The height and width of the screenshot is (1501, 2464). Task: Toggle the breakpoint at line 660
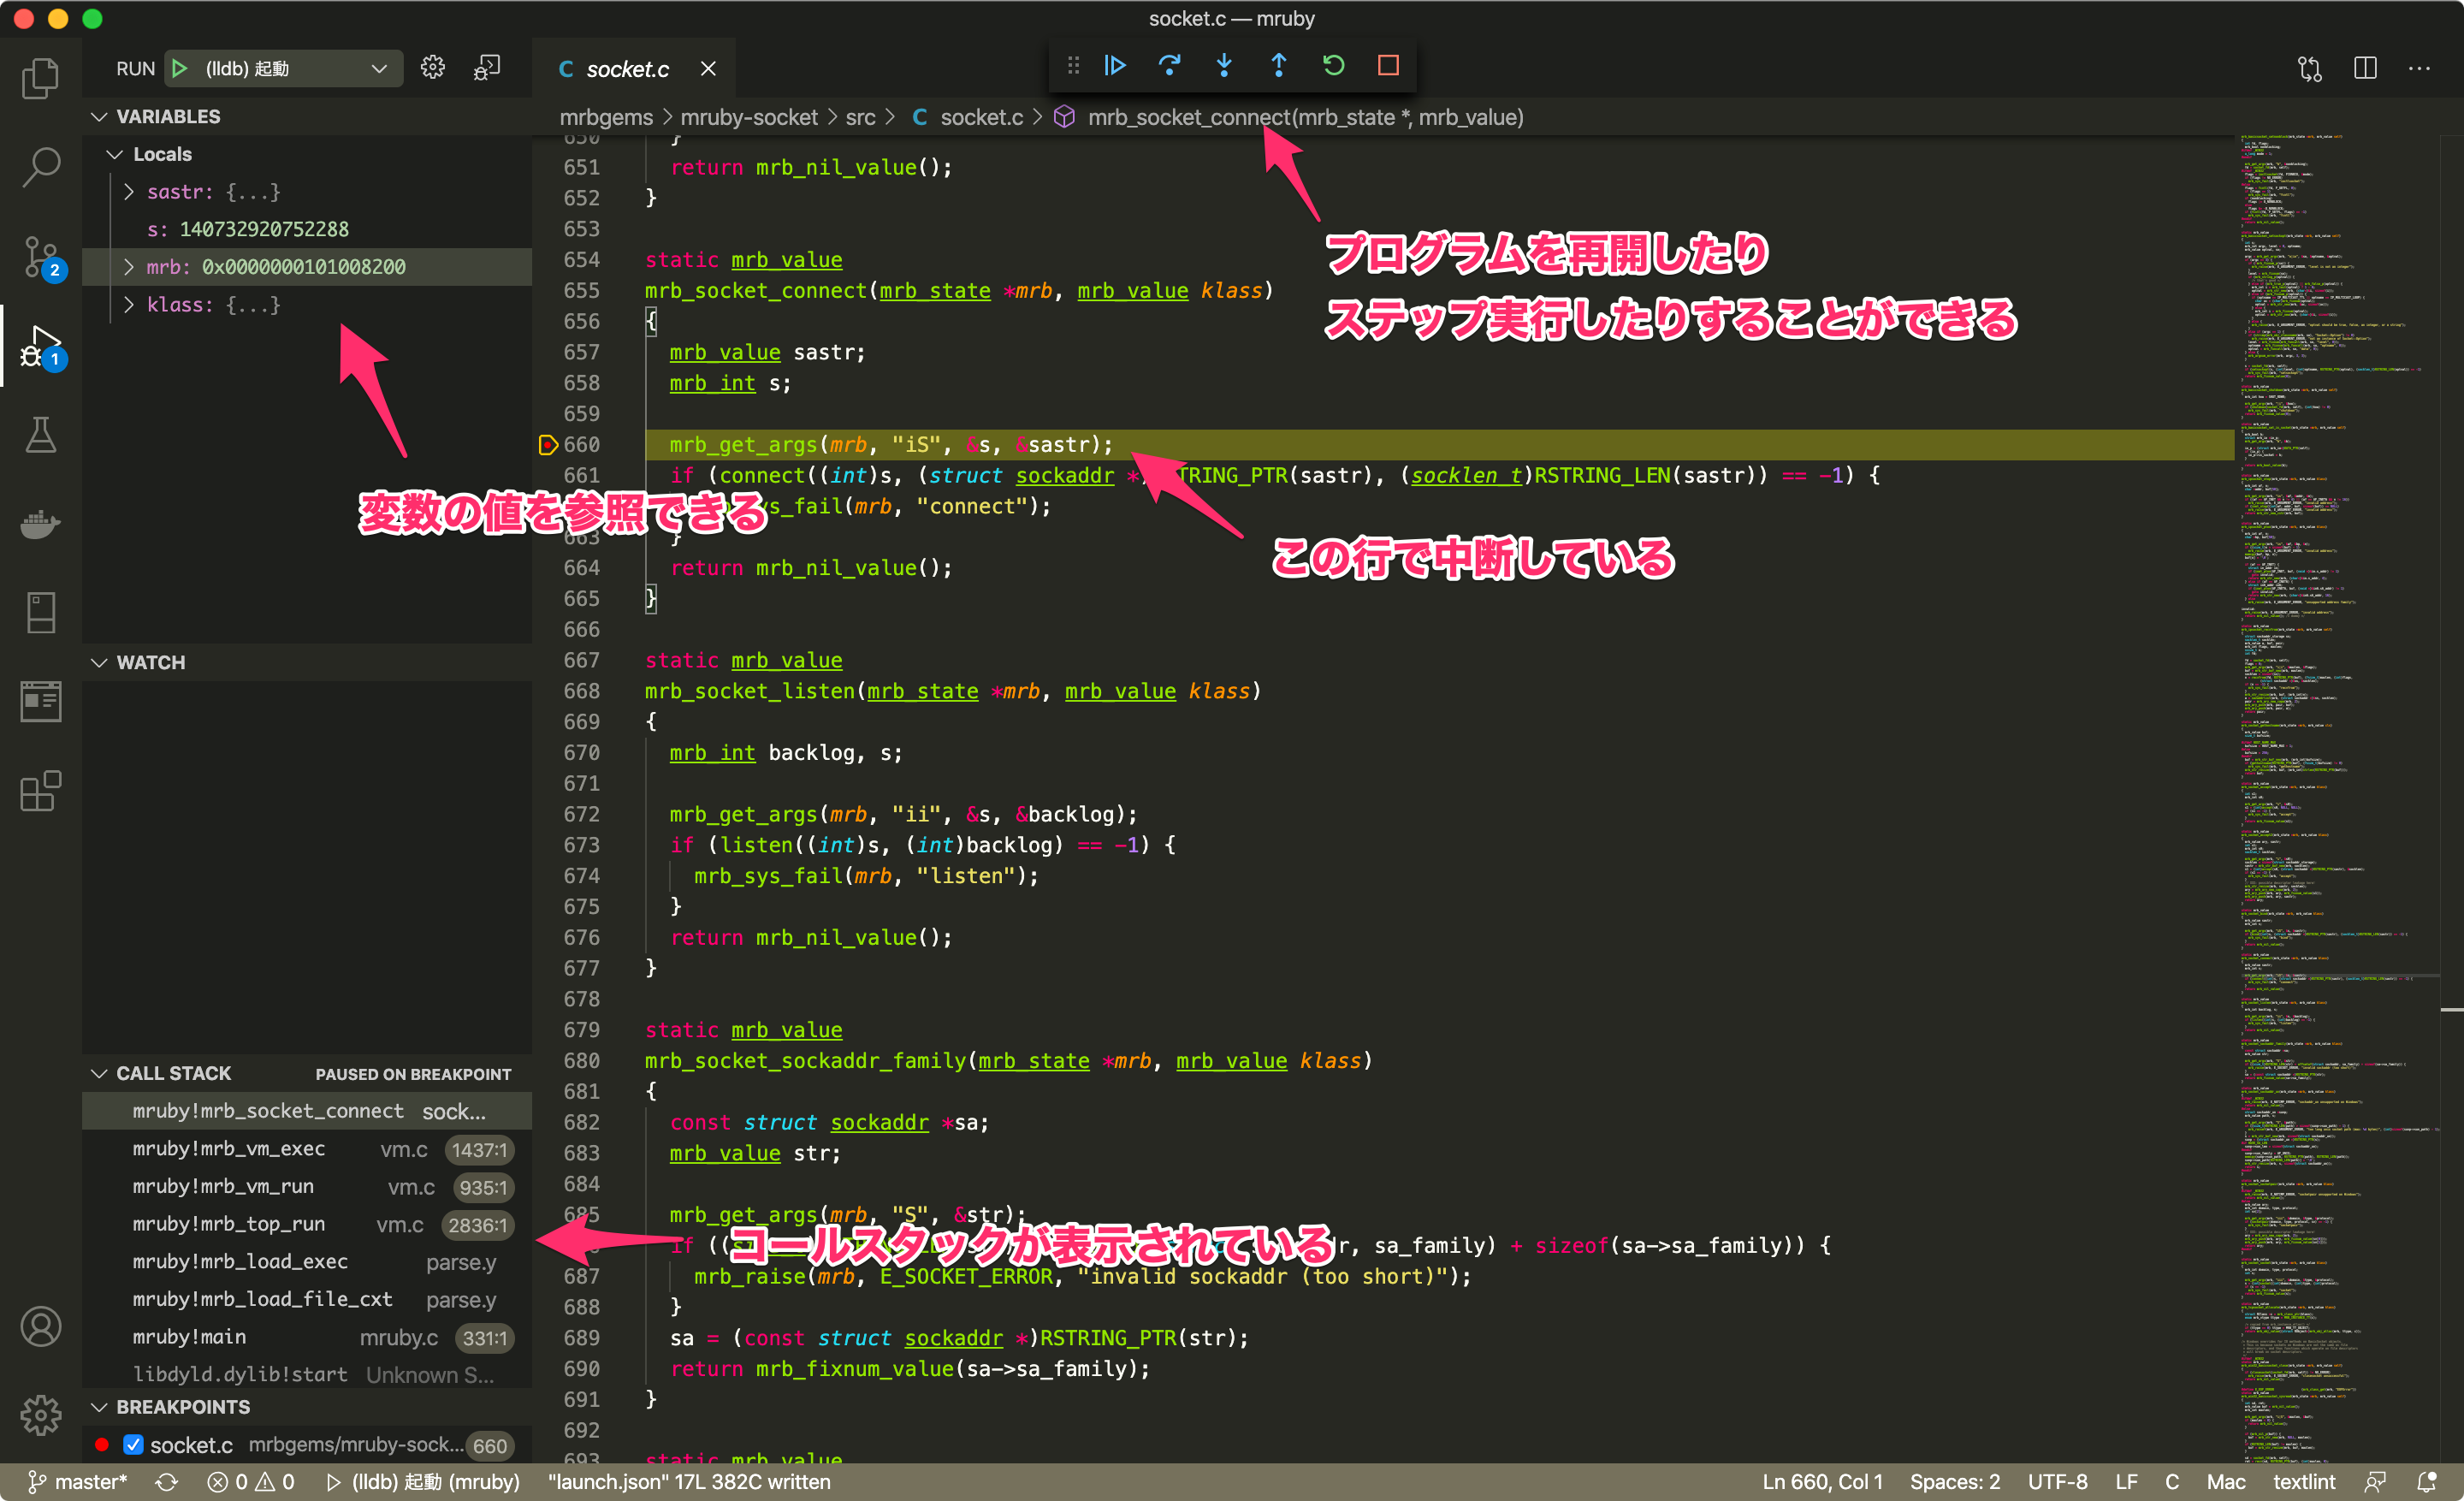click(x=548, y=445)
